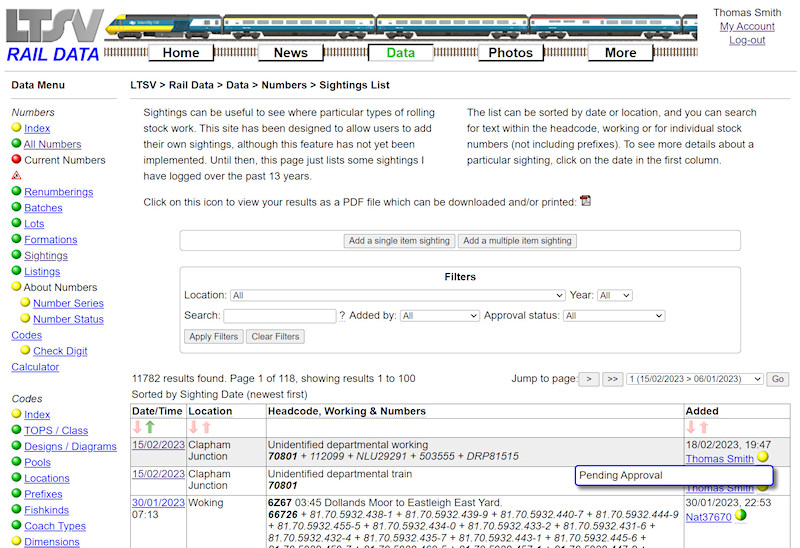Open Designs / Diagrams link
Screen dimensions: 800x548
click(x=70, y=446)
